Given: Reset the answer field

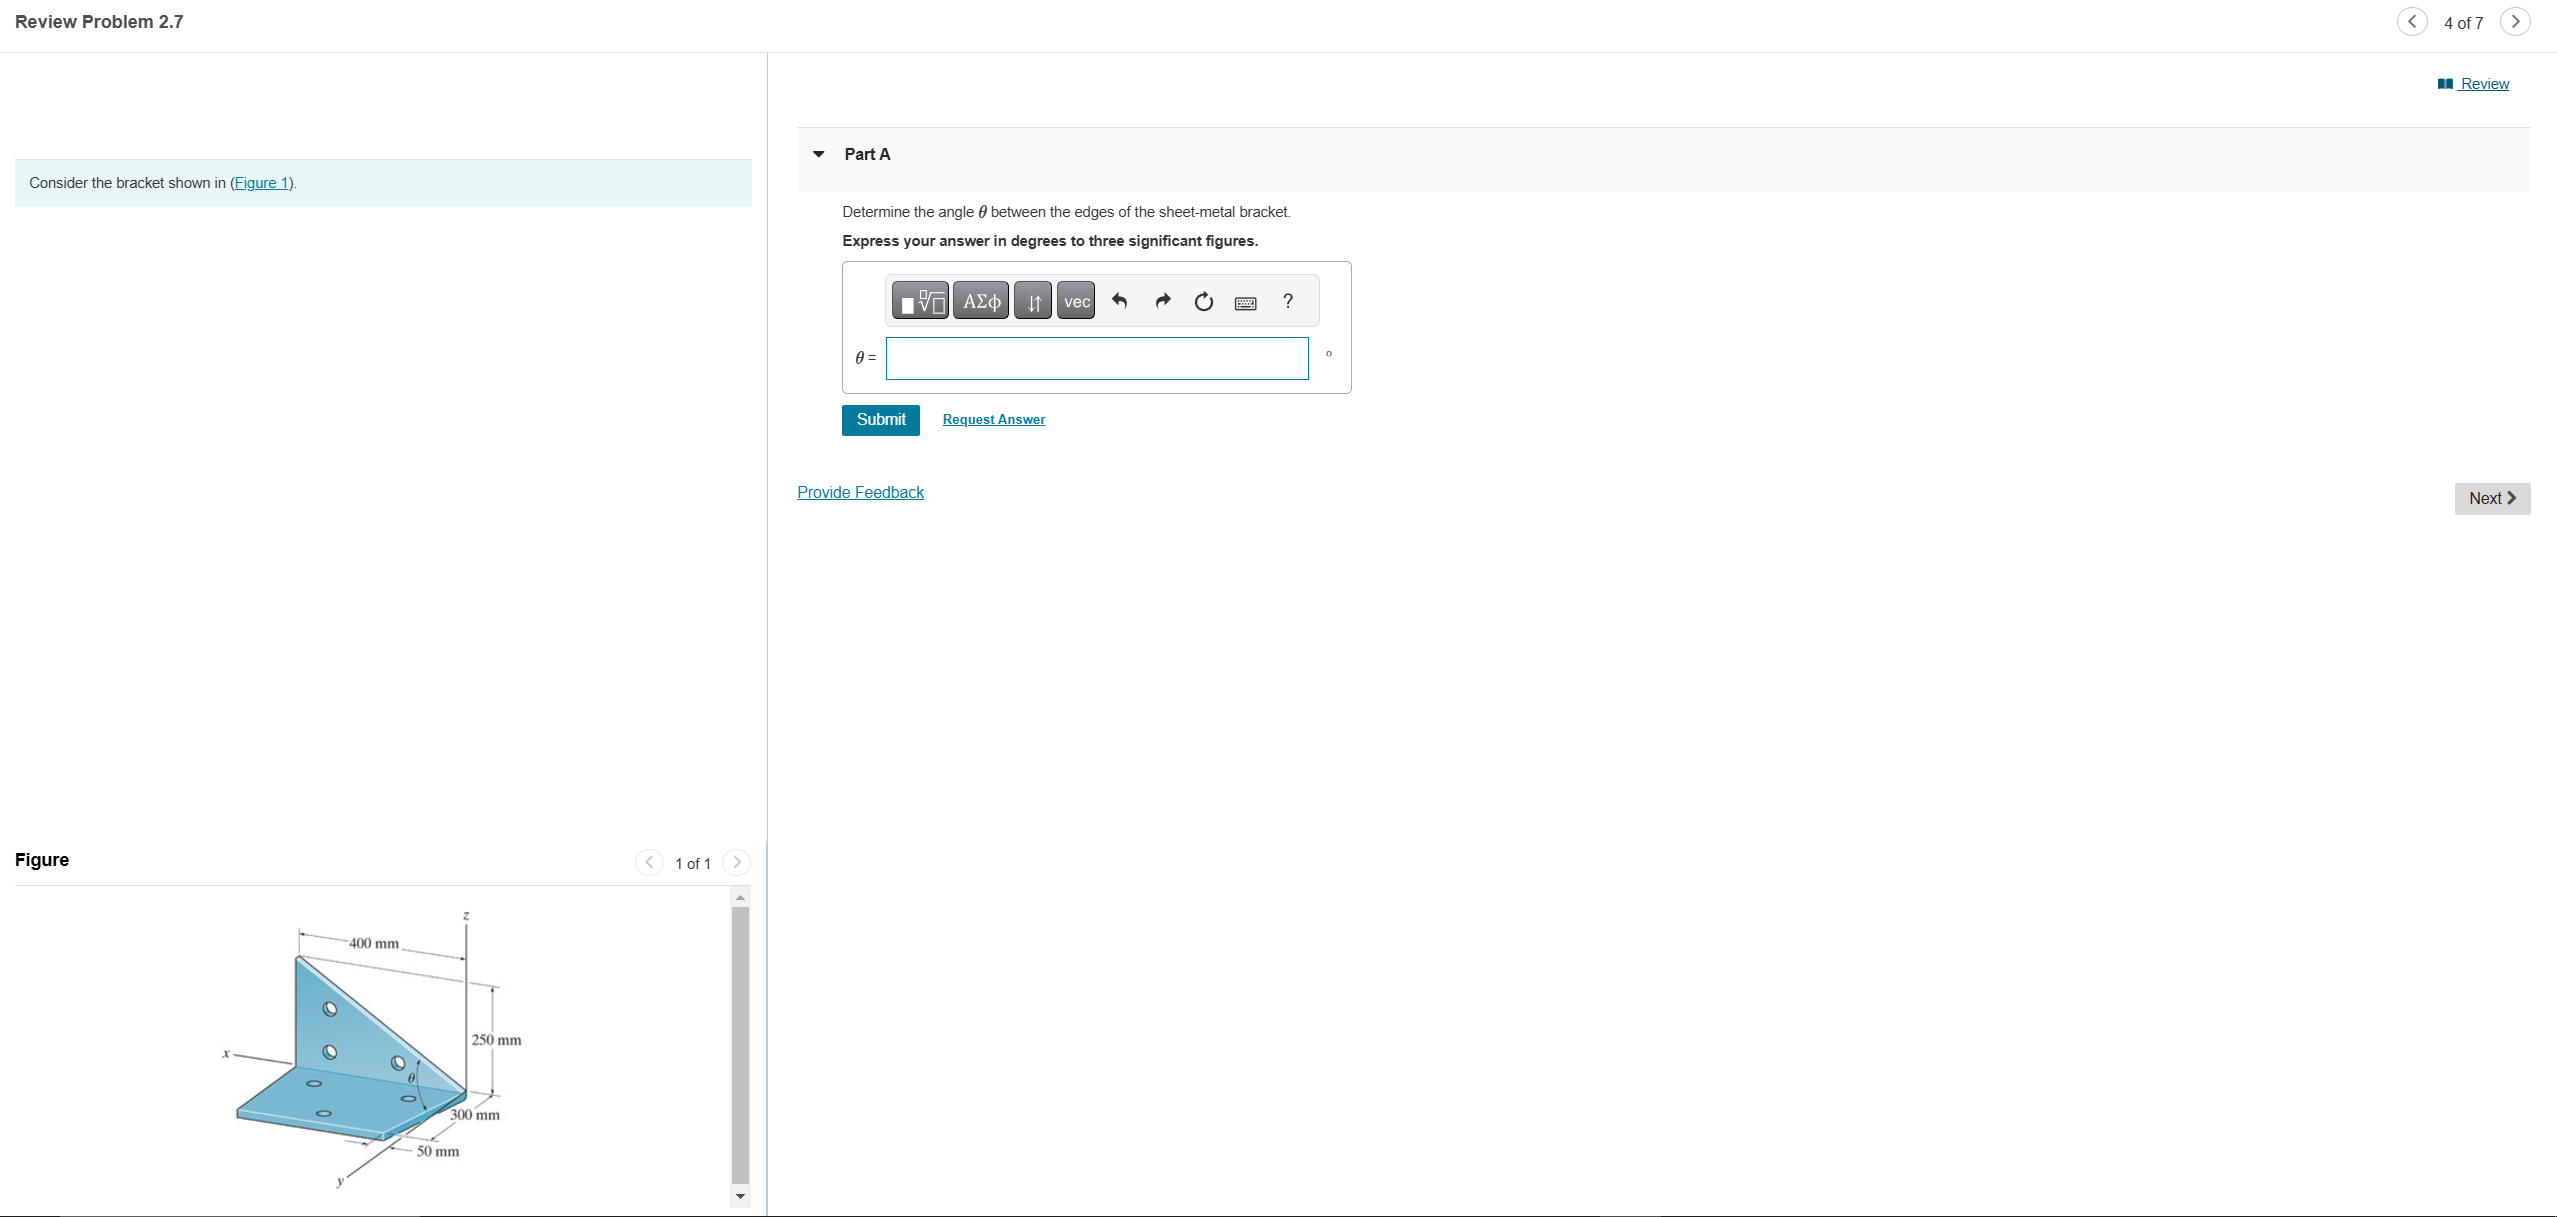Looking at the screenshot, I should (1204, 301).
